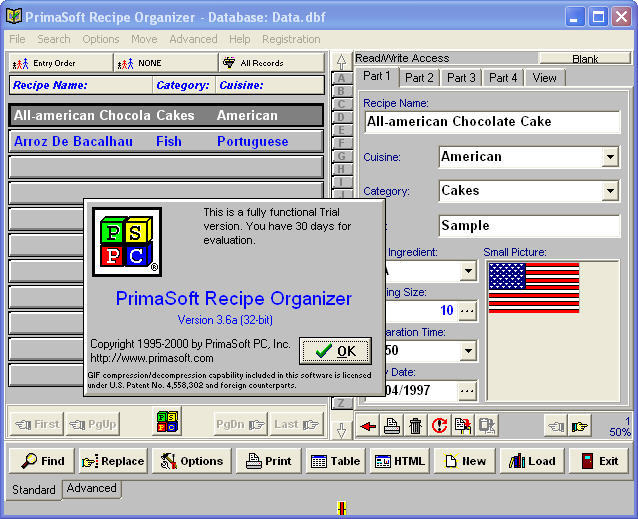The height and width of the screenshot is (519, 638).
Task: Click the Recipe Name input field
Action: pos(492,122)
